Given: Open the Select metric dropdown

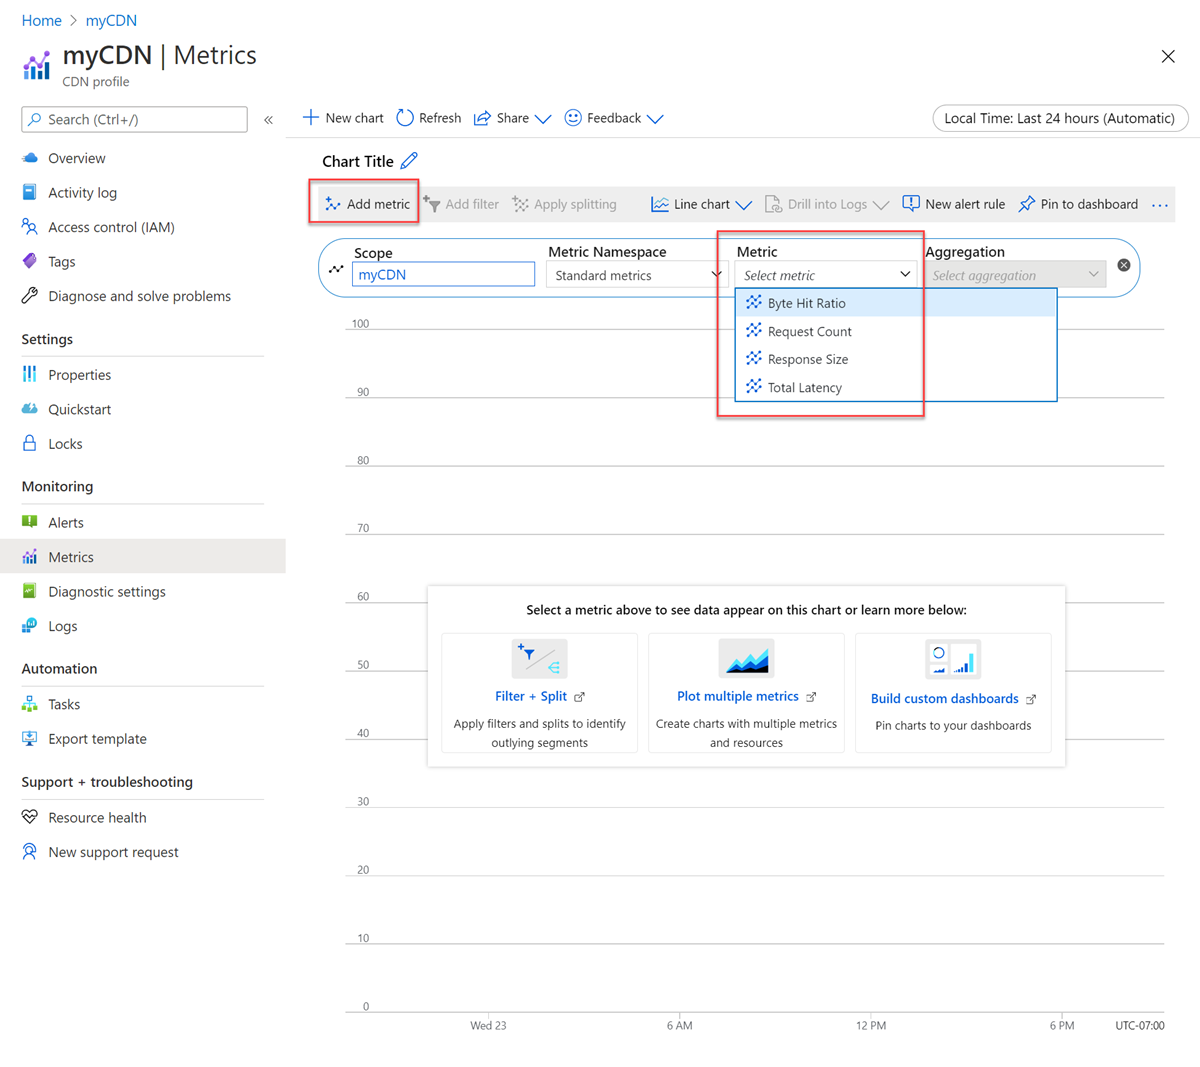Looking at the screenshot, I should [x=826, y=275].
